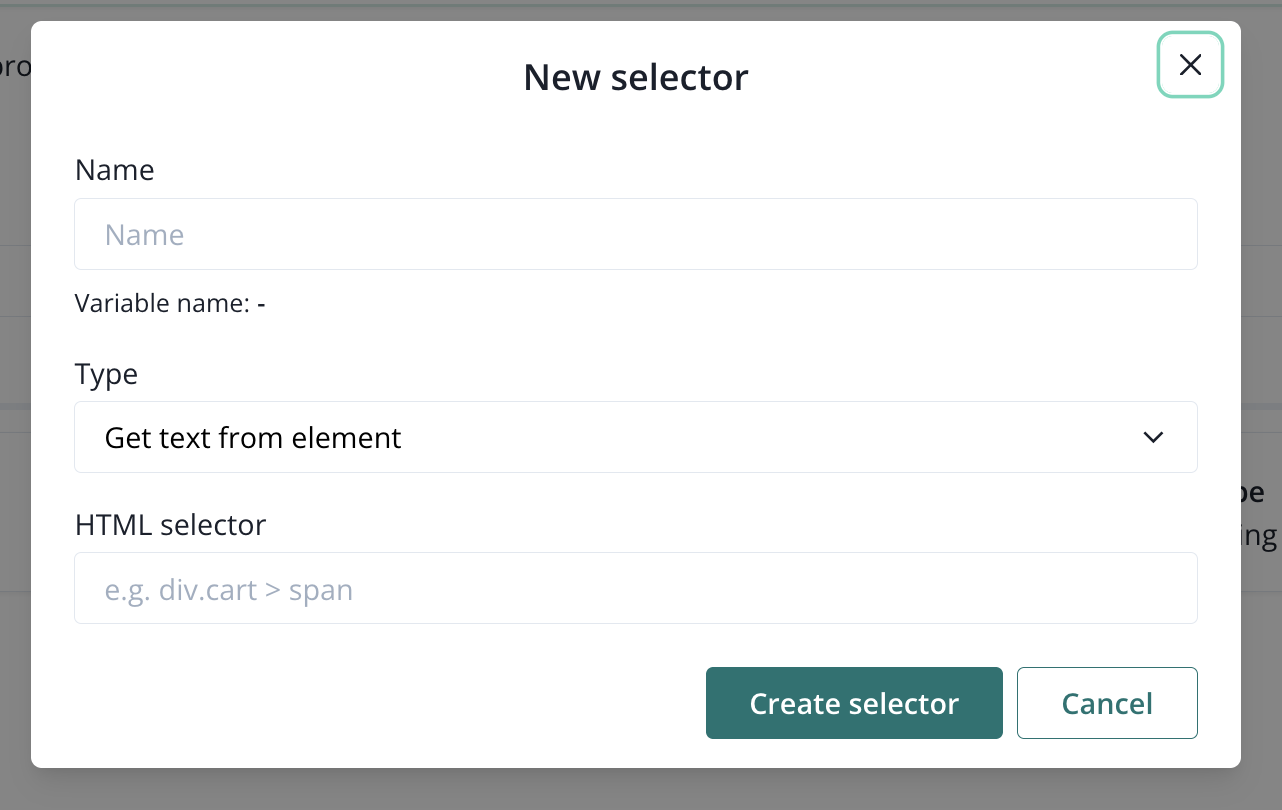The height and width of the screenshot is (810, 1282).
Task: Click the 'Type' field label
Action: 106,374
